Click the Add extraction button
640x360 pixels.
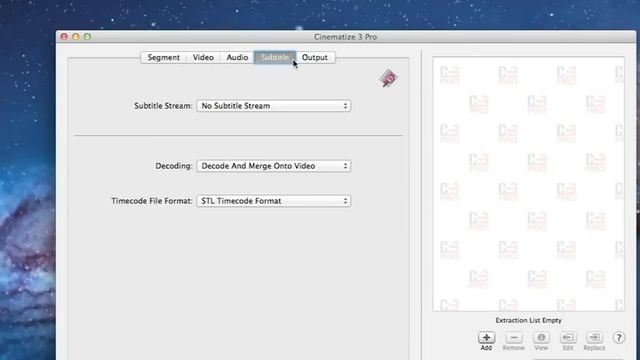[x=486, y=338]
